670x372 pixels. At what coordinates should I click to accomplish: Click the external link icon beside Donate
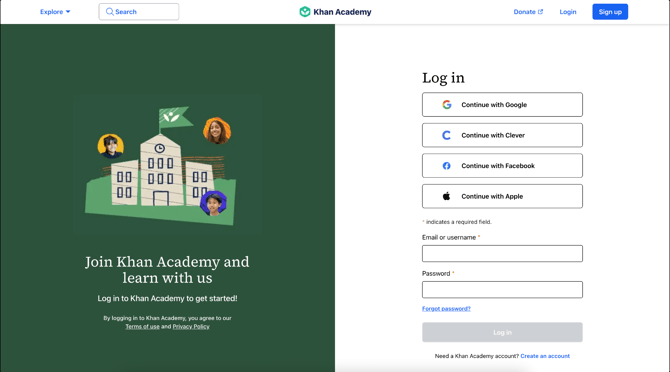tap(541, 12)
